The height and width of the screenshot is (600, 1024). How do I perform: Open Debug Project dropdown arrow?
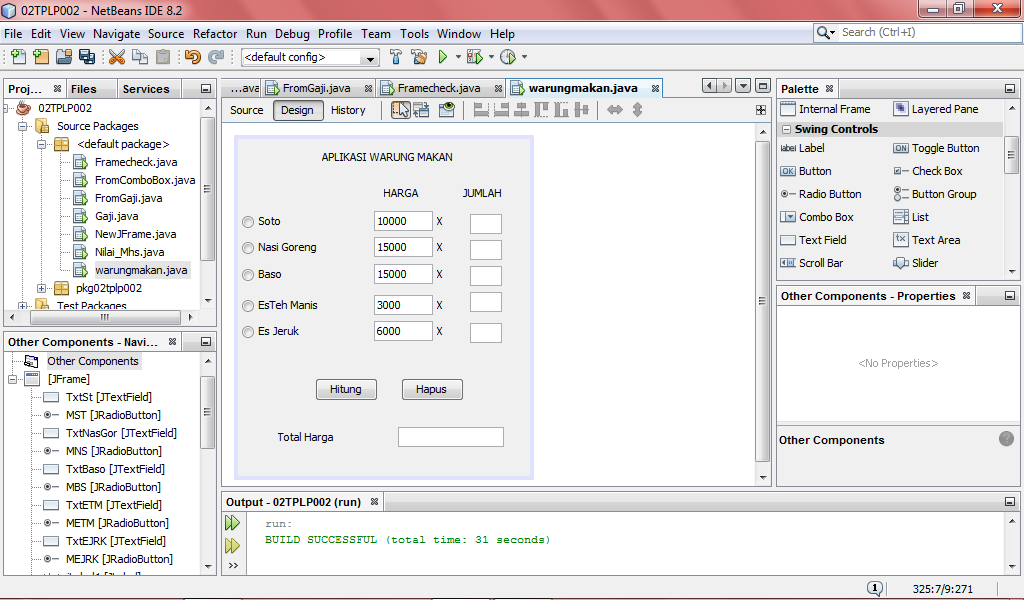(x=491, y=57)
